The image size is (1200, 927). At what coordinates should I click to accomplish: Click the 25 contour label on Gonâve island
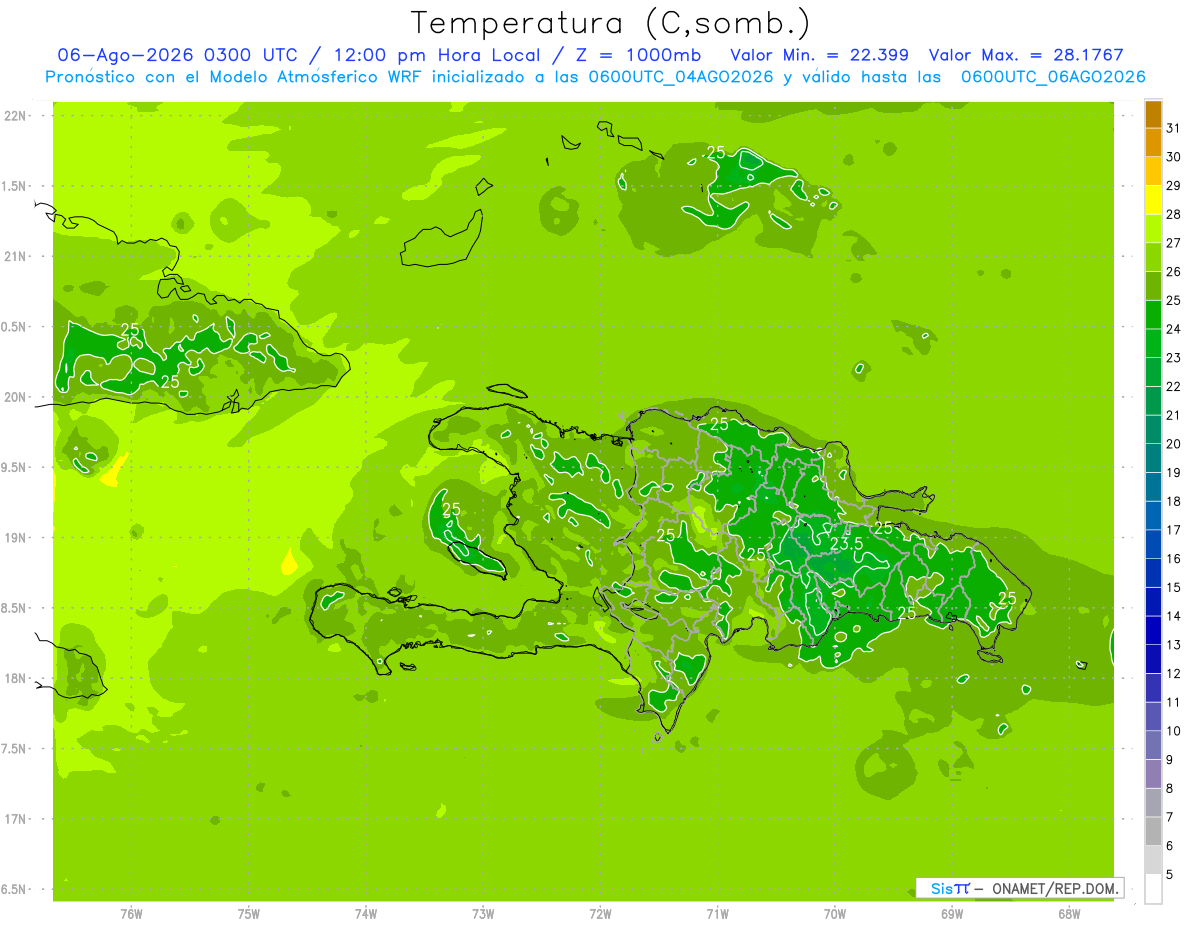[451, 509]
